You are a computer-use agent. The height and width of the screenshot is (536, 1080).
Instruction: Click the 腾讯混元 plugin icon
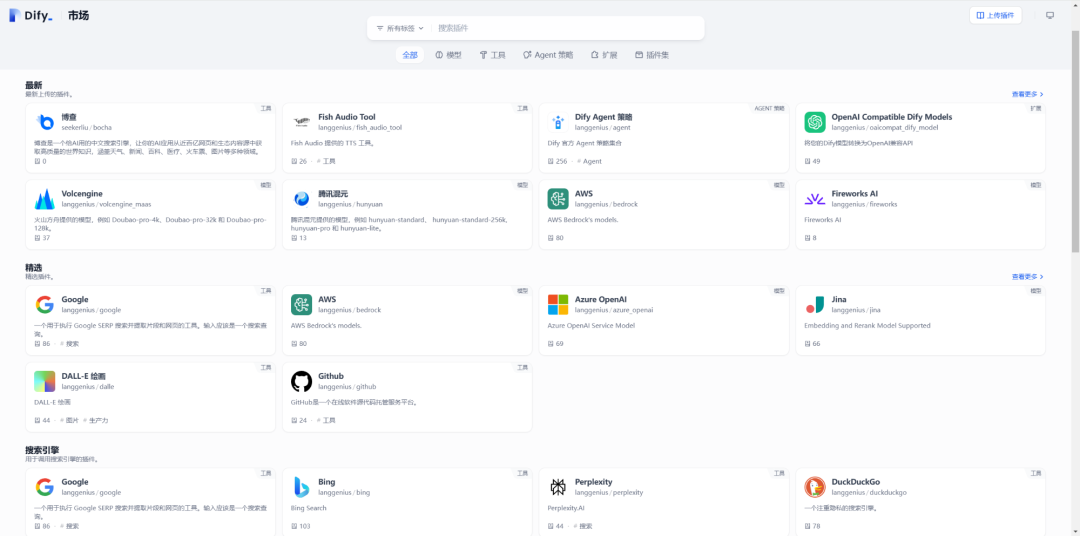click(x=301, y=199)
